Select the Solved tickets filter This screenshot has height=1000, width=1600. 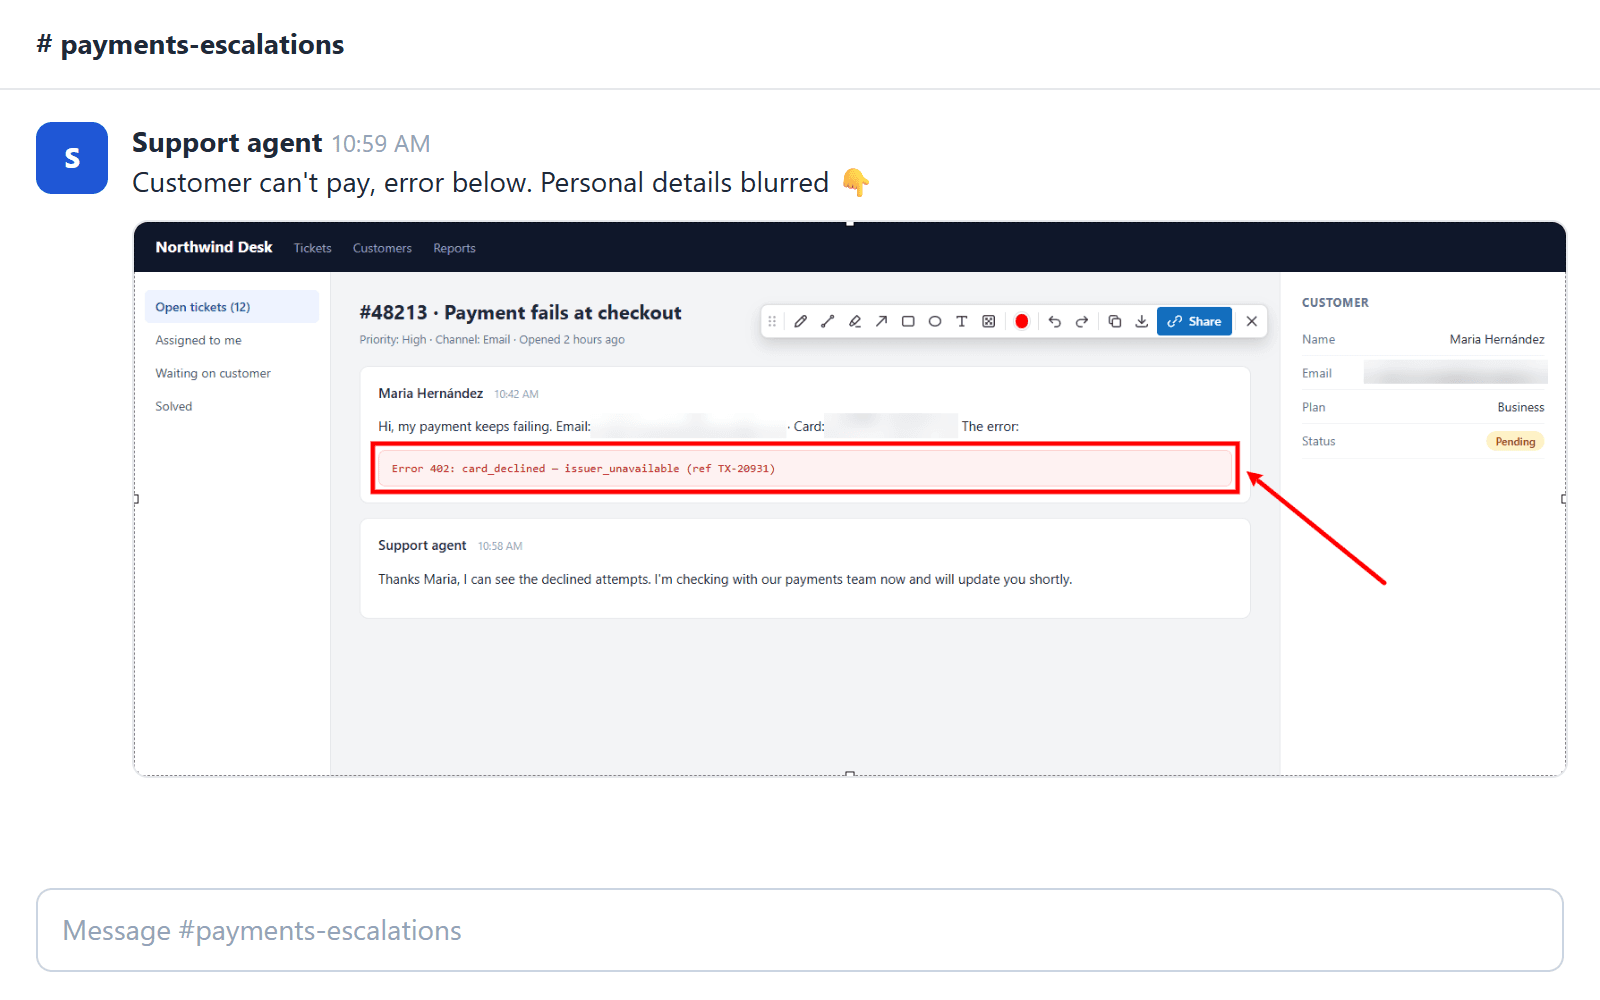click(x=173, y=406)
